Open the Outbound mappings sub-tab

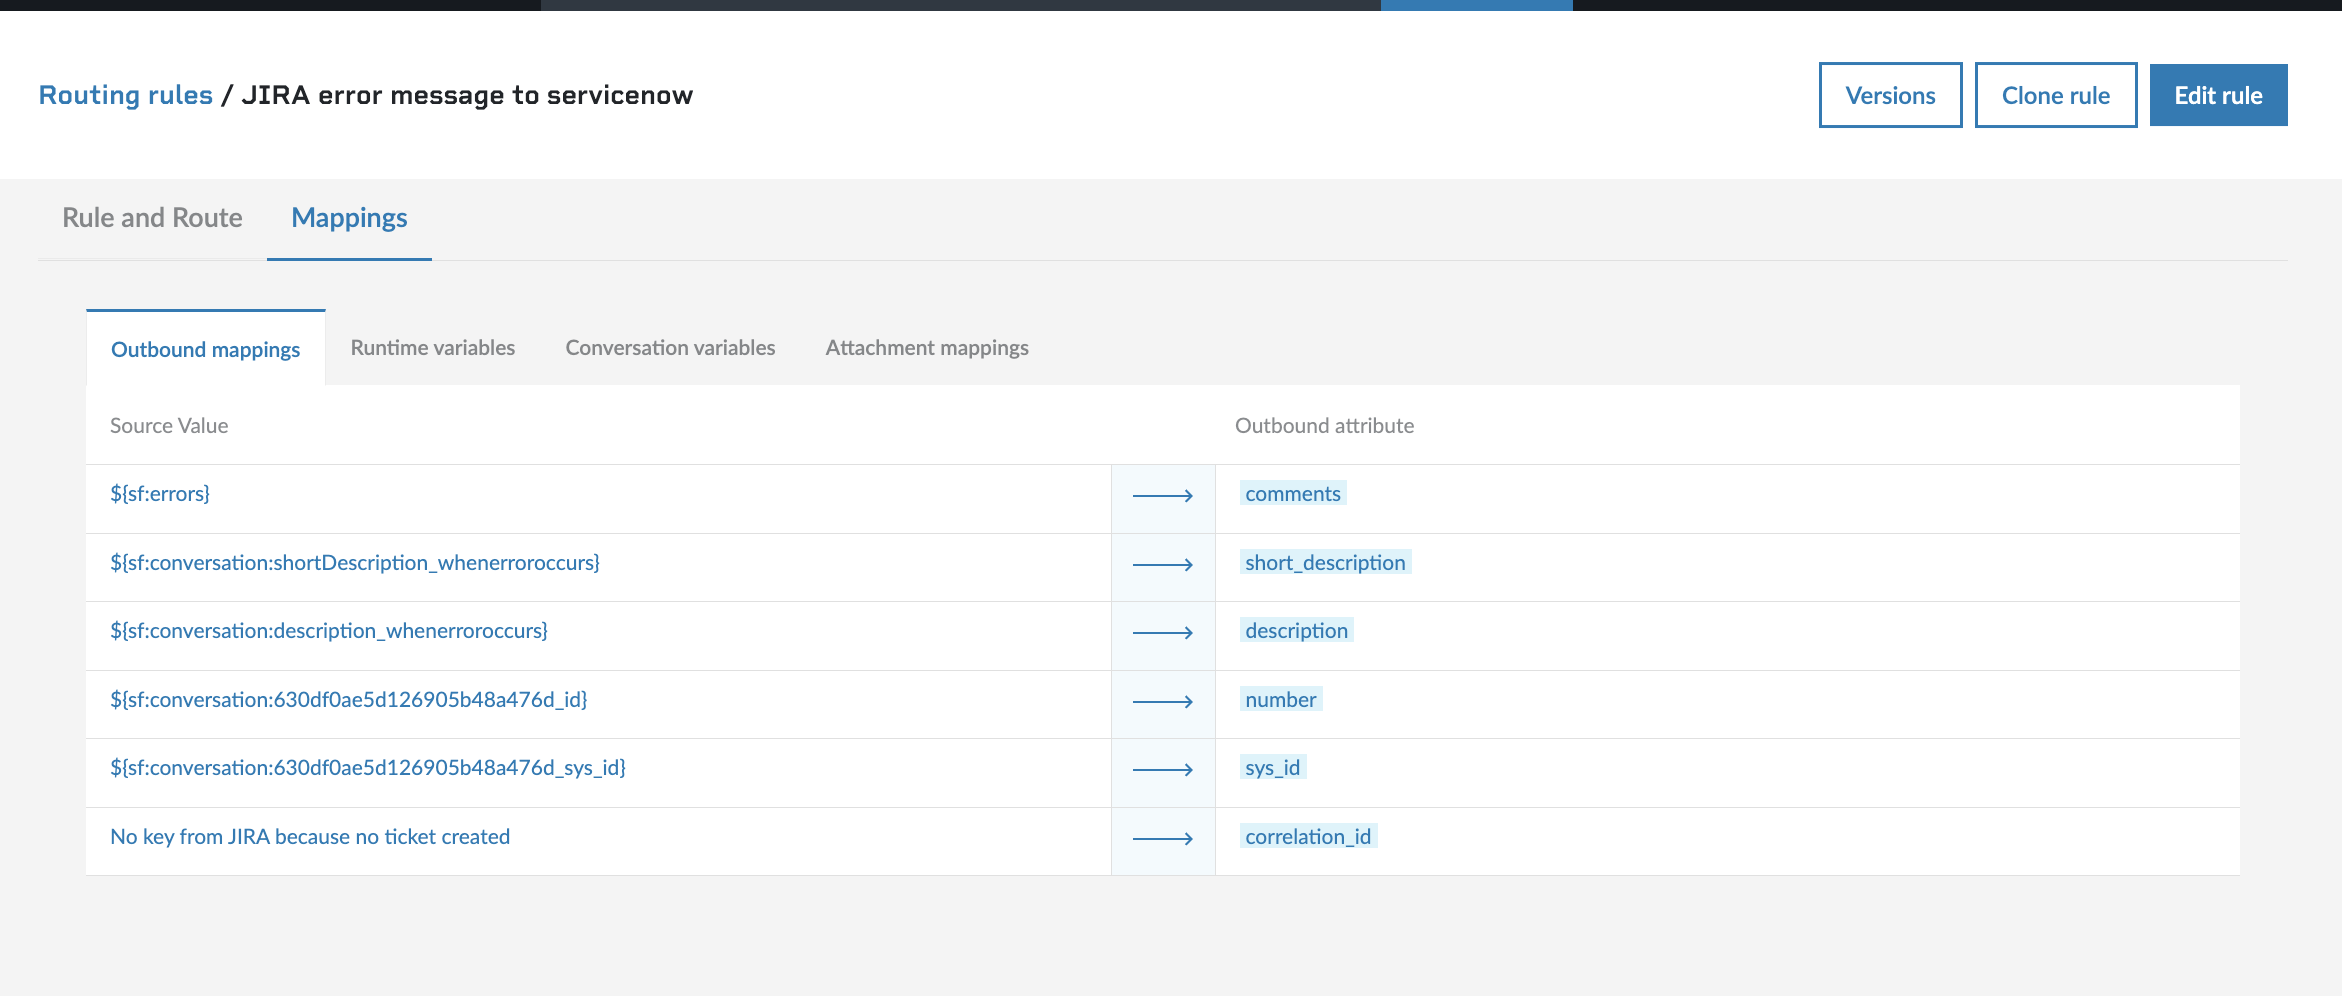(x=205, y=349)
